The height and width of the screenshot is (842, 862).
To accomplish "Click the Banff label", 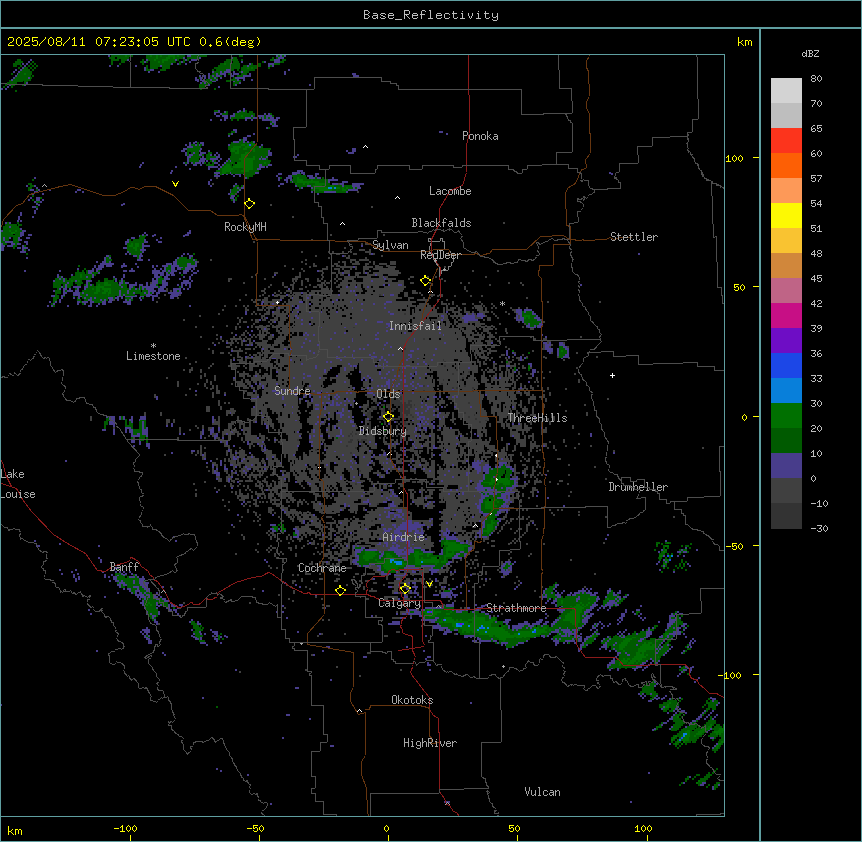I will [x=124, y=567].
